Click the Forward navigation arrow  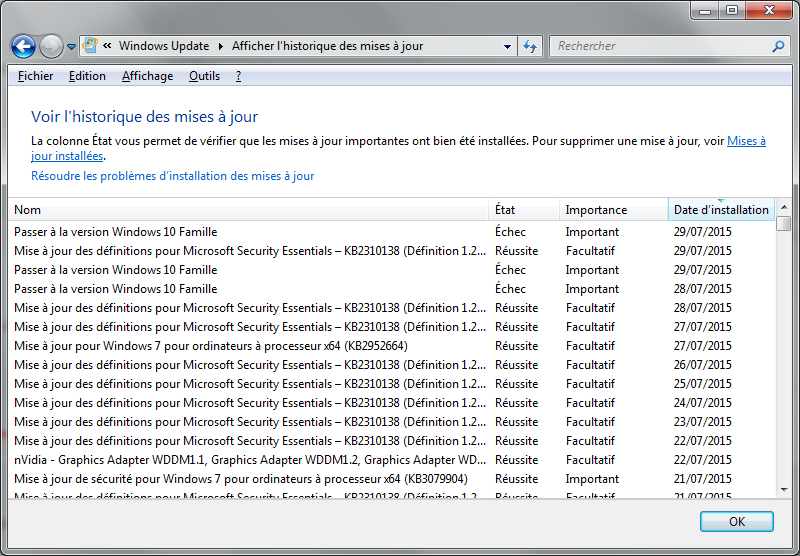(x=51, y=46)
